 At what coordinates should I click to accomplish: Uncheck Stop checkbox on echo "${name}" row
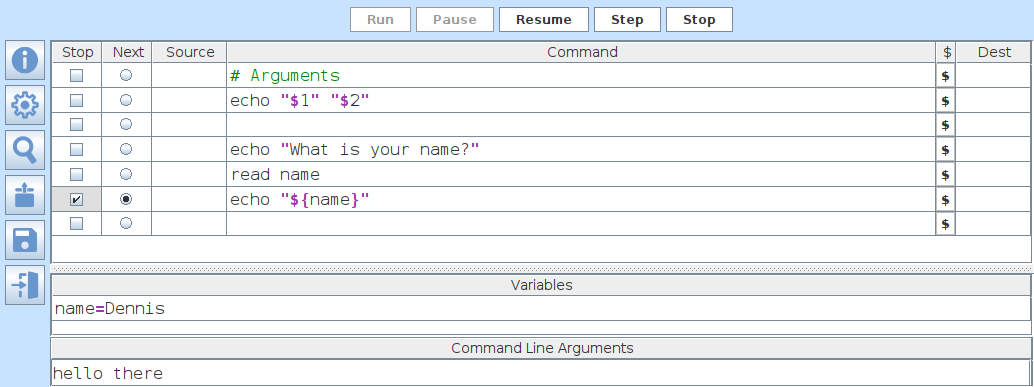76,199
